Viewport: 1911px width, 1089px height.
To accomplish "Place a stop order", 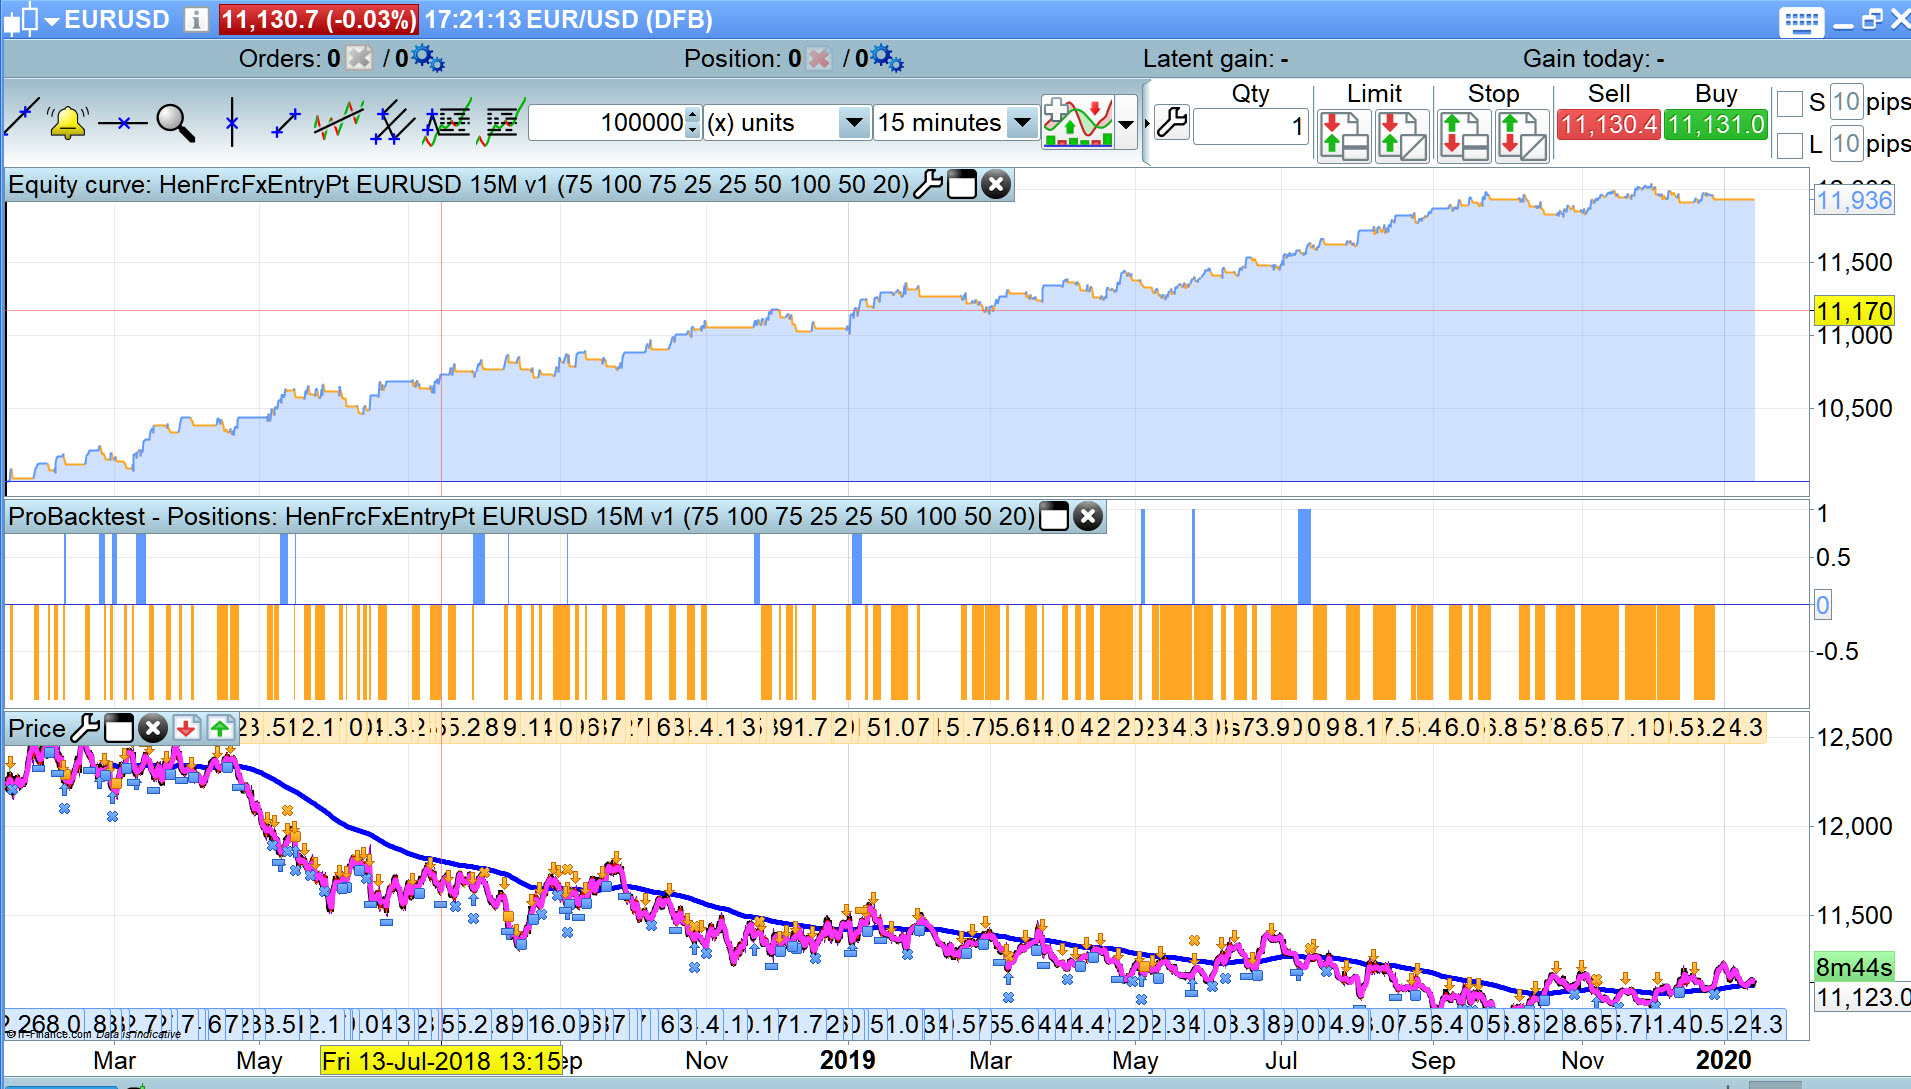I will coord(1464,135).
